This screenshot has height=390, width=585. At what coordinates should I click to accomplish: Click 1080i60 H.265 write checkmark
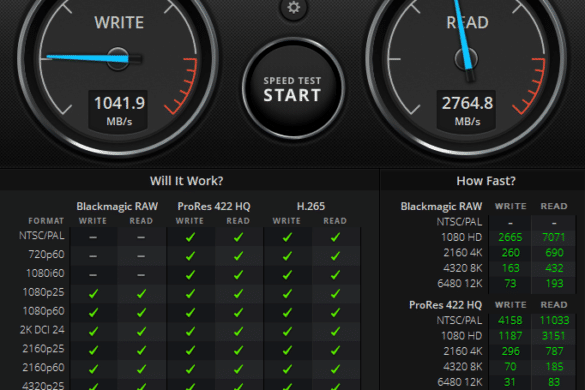pyautogui.click(x=287, y=275)
